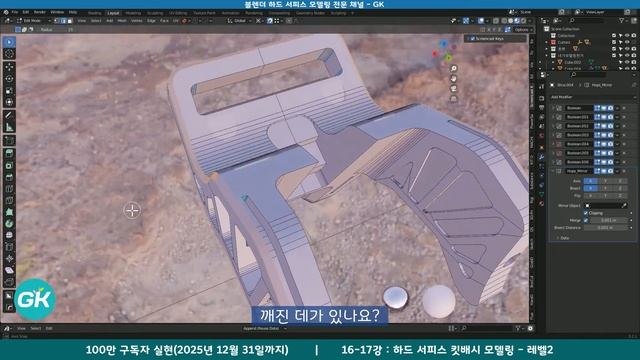Toggle the mirror Merge checkbox
Viewport: 640px width, 360px height.
(x=586, y=220)
